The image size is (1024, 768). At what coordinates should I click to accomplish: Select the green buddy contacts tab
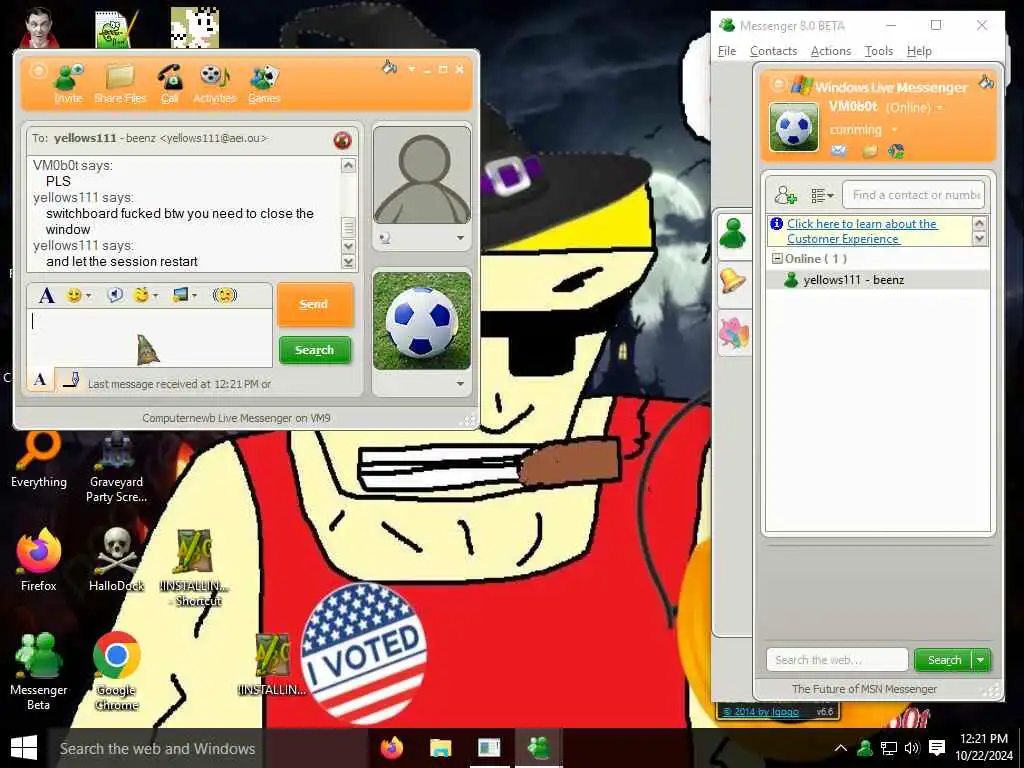[733, 233]
